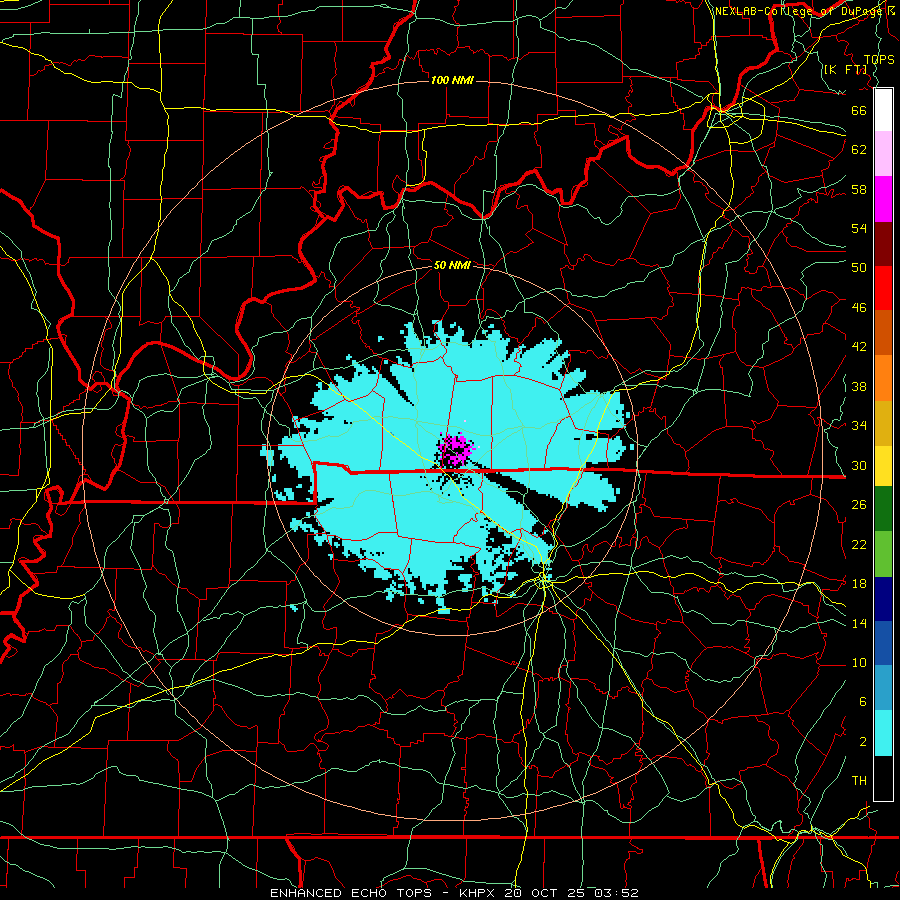
Task: Select the "TH" threshold label
Action: click(x=859, y=781)
